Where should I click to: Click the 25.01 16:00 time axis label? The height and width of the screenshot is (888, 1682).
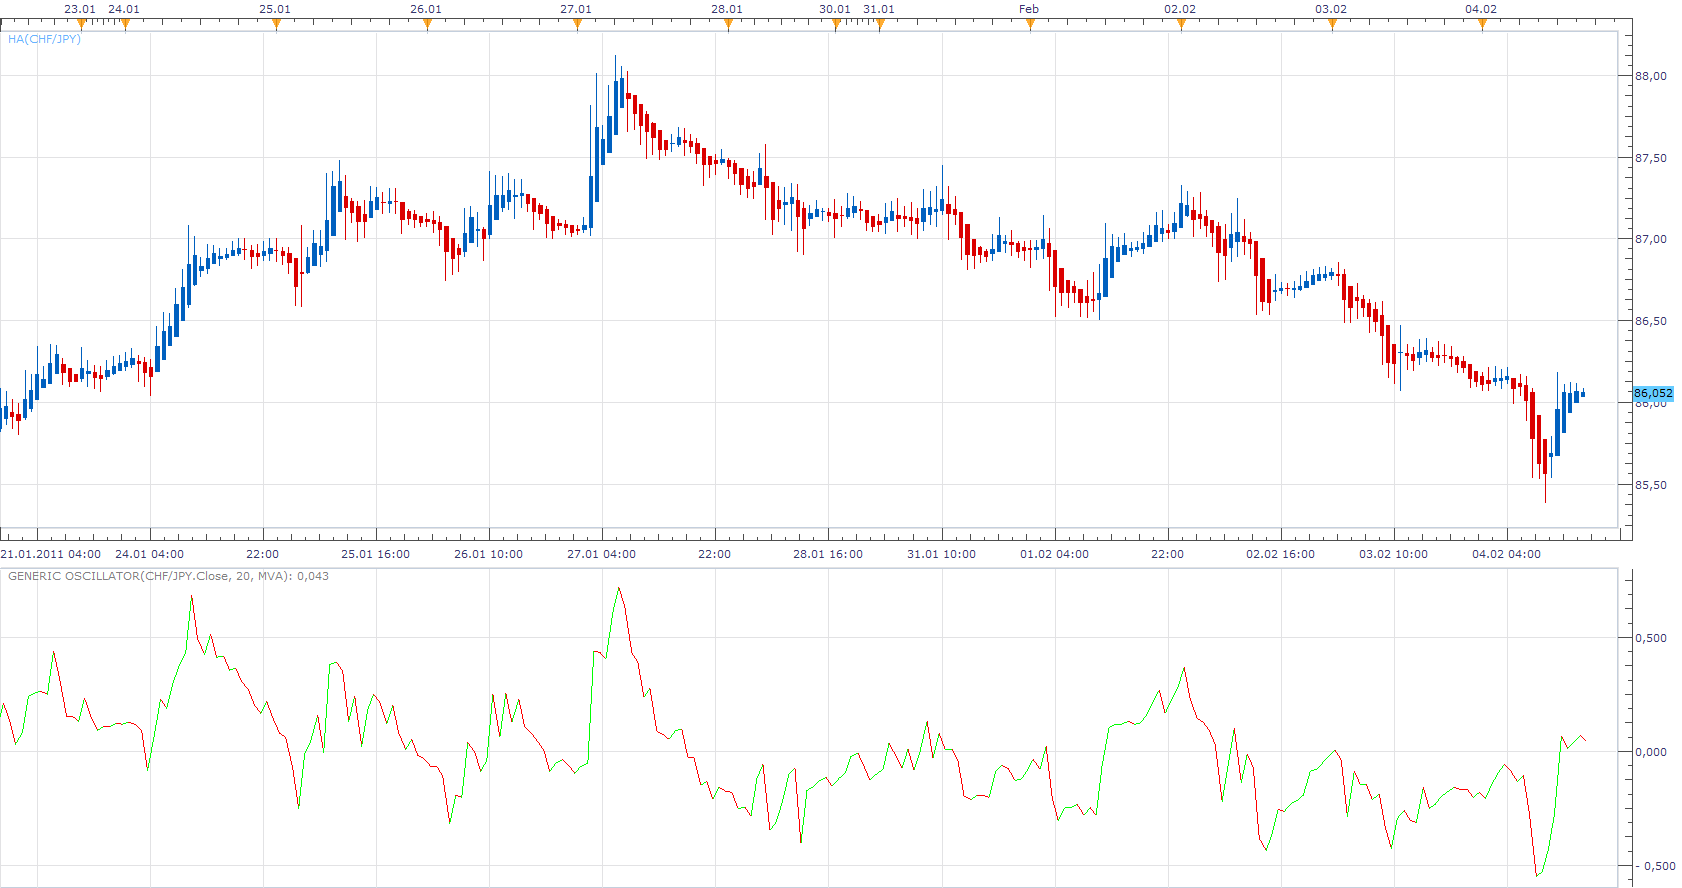pyautogui.click(x=376, y=554)
